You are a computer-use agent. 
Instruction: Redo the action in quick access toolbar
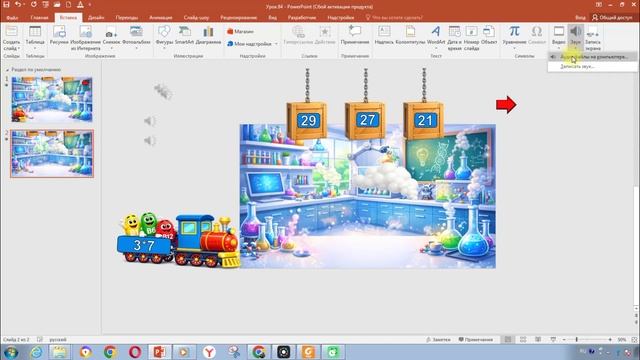coord(33,5)
